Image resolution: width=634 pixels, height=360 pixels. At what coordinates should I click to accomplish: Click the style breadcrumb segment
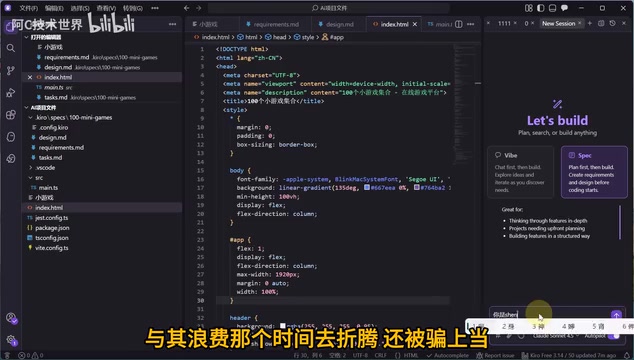coord(304,37)
